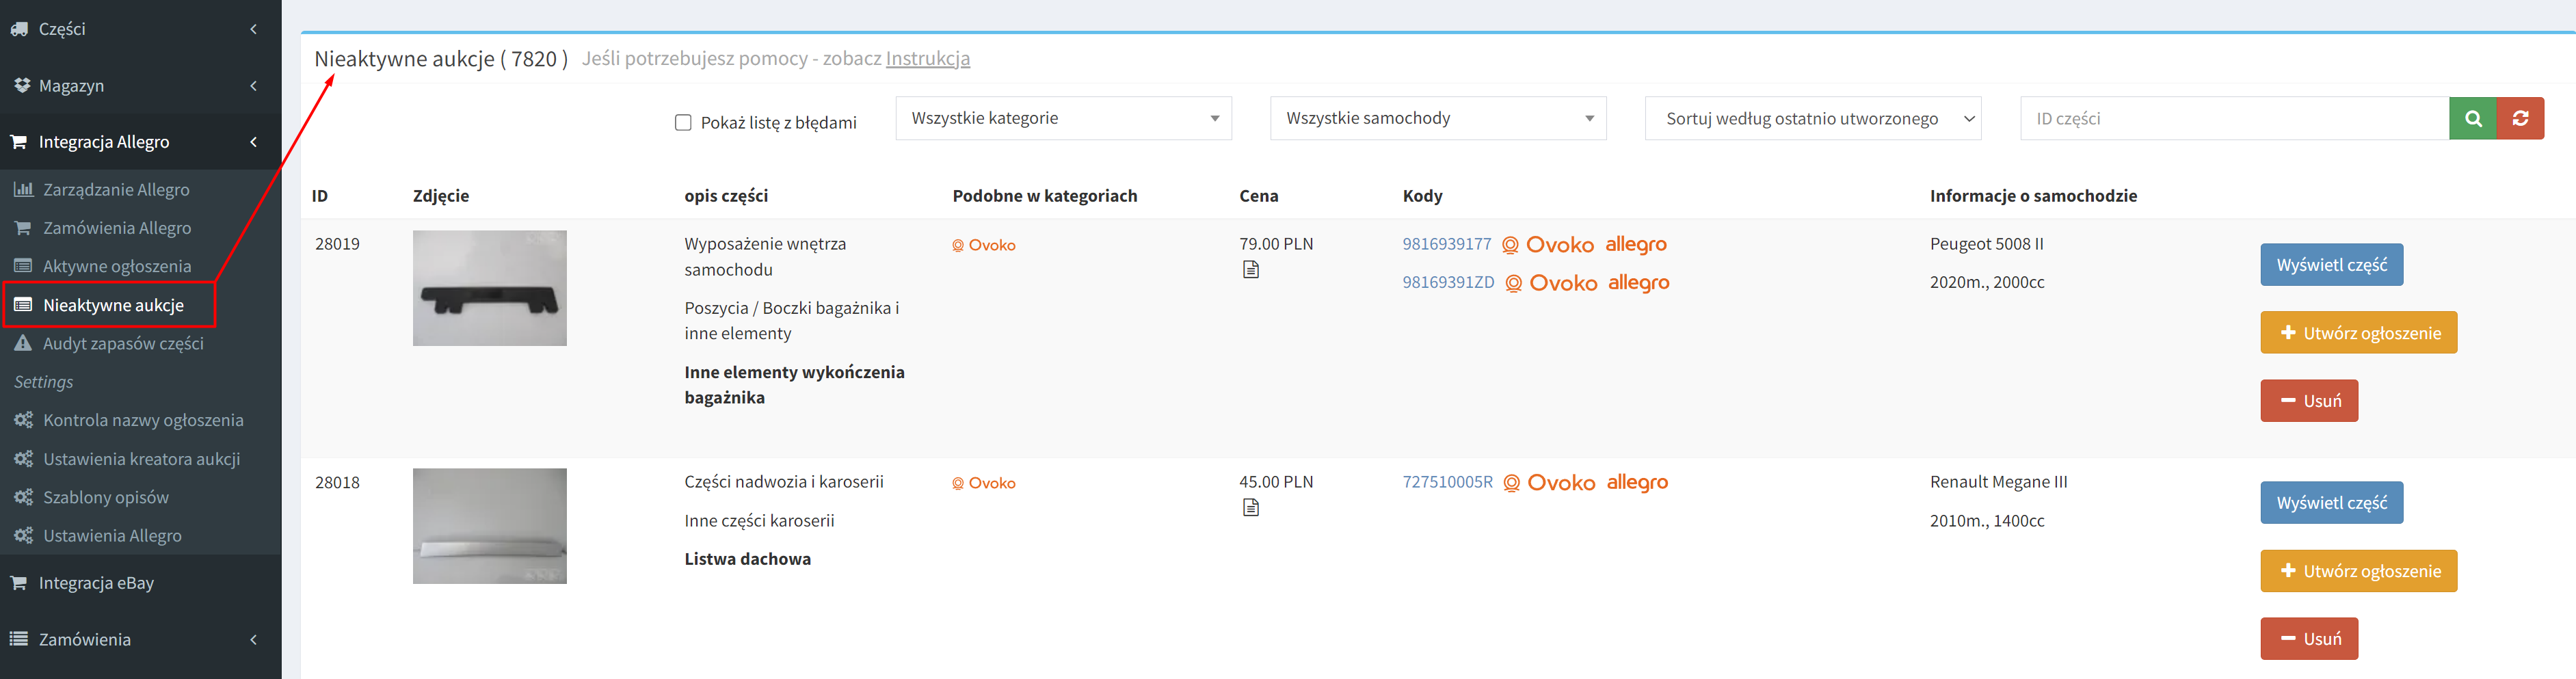
Task: Click allegro logo beside code 727510005R
Action: [x=1637, y=482]
